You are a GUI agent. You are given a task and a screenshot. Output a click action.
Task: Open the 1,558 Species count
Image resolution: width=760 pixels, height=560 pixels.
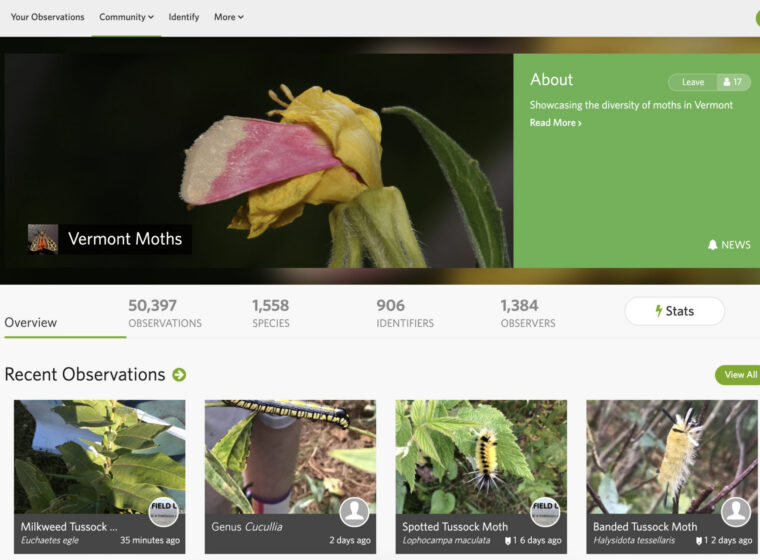point(270,313)
